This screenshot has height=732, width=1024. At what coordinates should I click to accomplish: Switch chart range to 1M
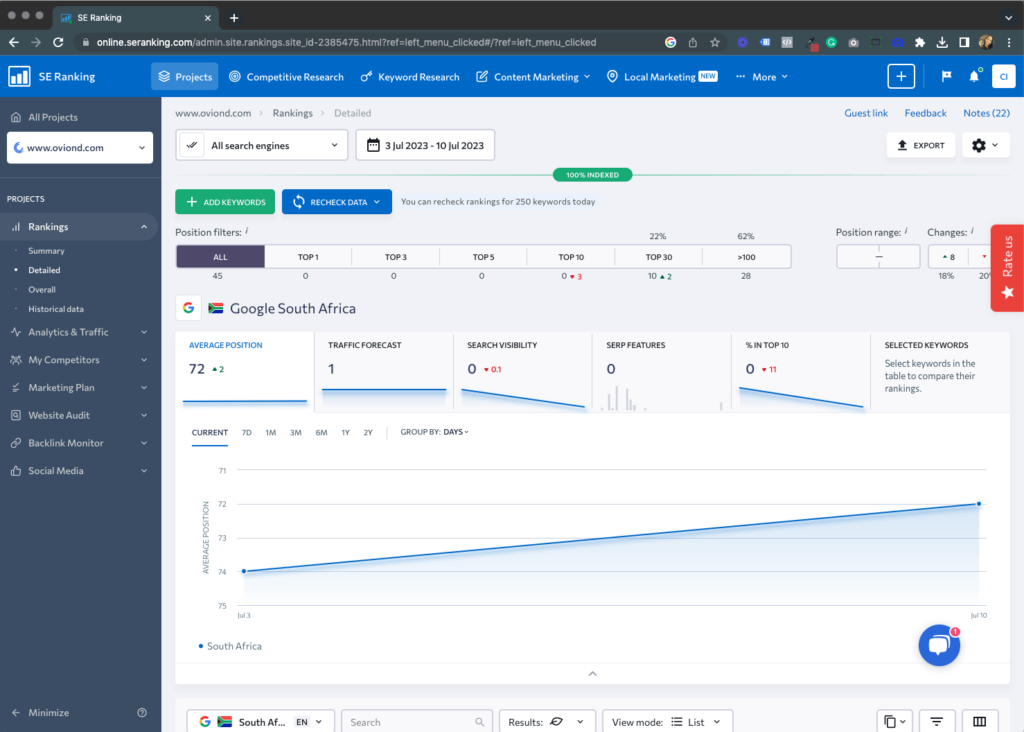click(x=270, y=433)
